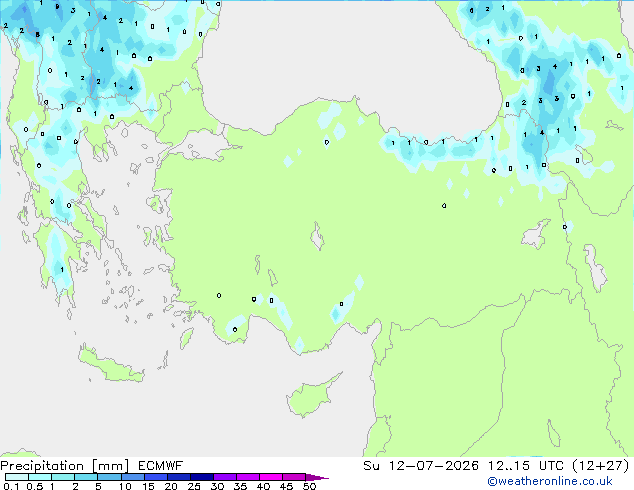Select the 10–15 mm legend swatch
The image size is (634, 490).
click(x=133, y=477)
